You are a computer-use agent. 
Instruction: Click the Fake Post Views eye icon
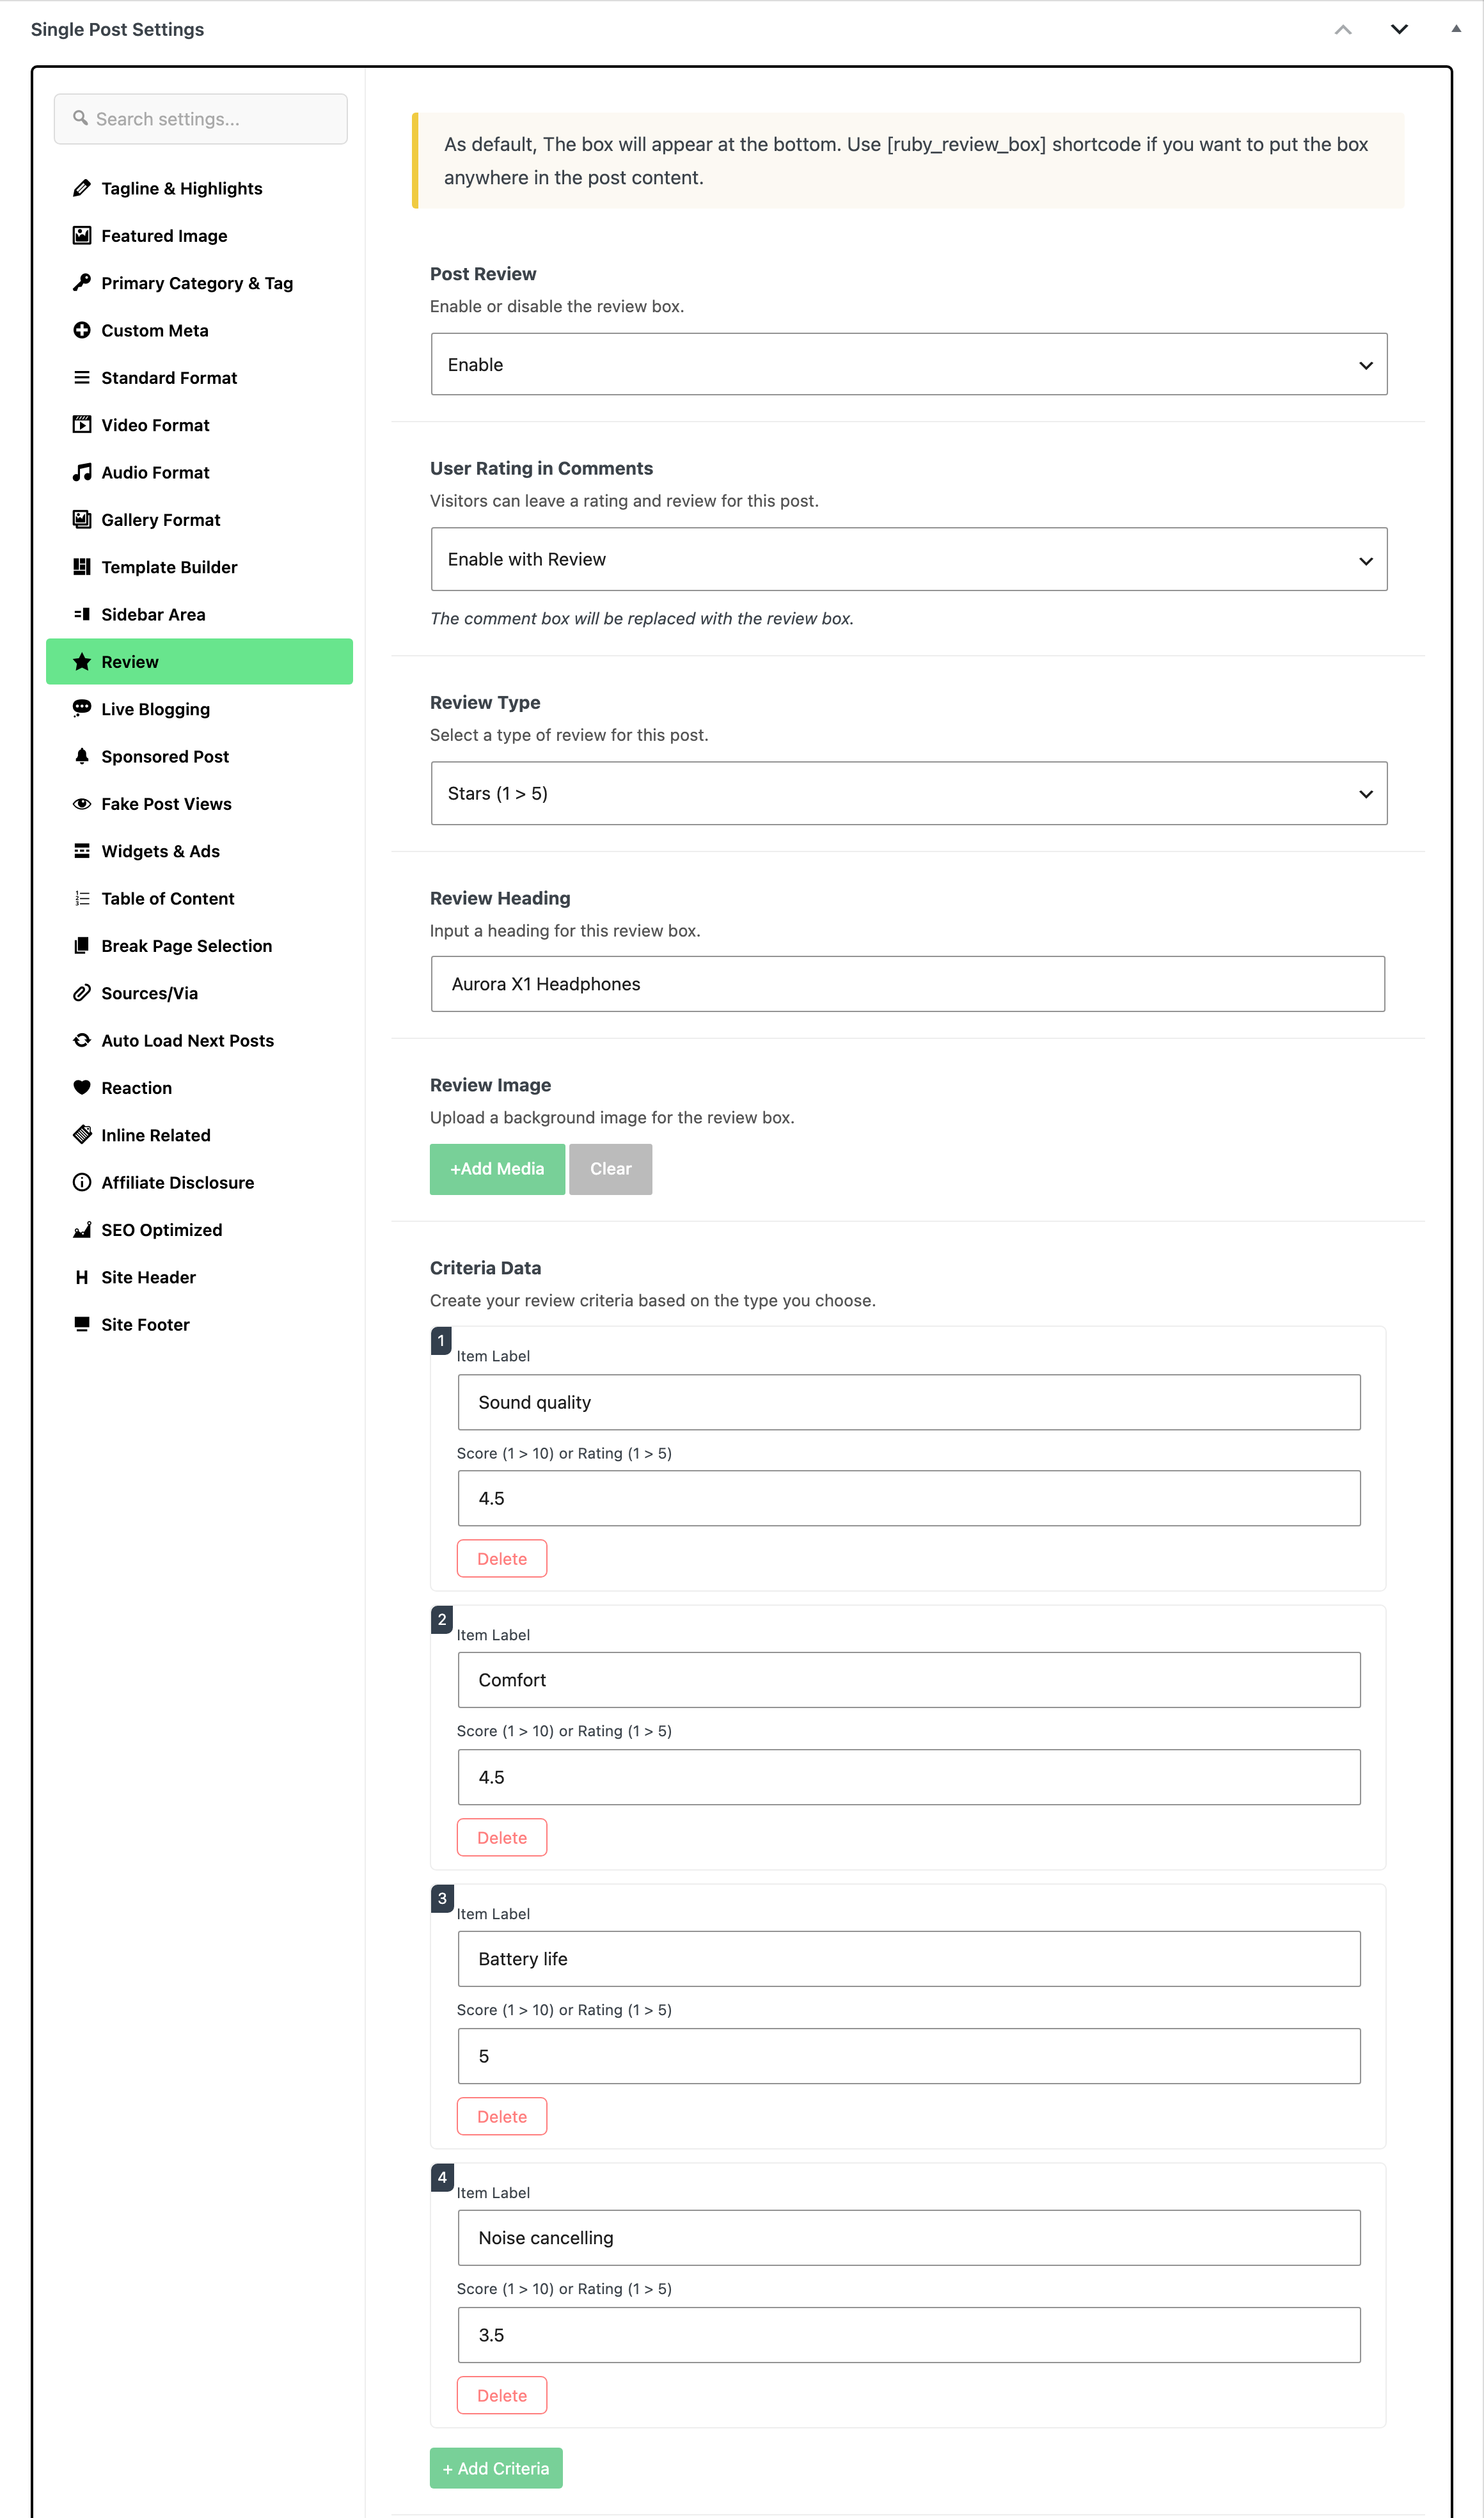(82, 804)
